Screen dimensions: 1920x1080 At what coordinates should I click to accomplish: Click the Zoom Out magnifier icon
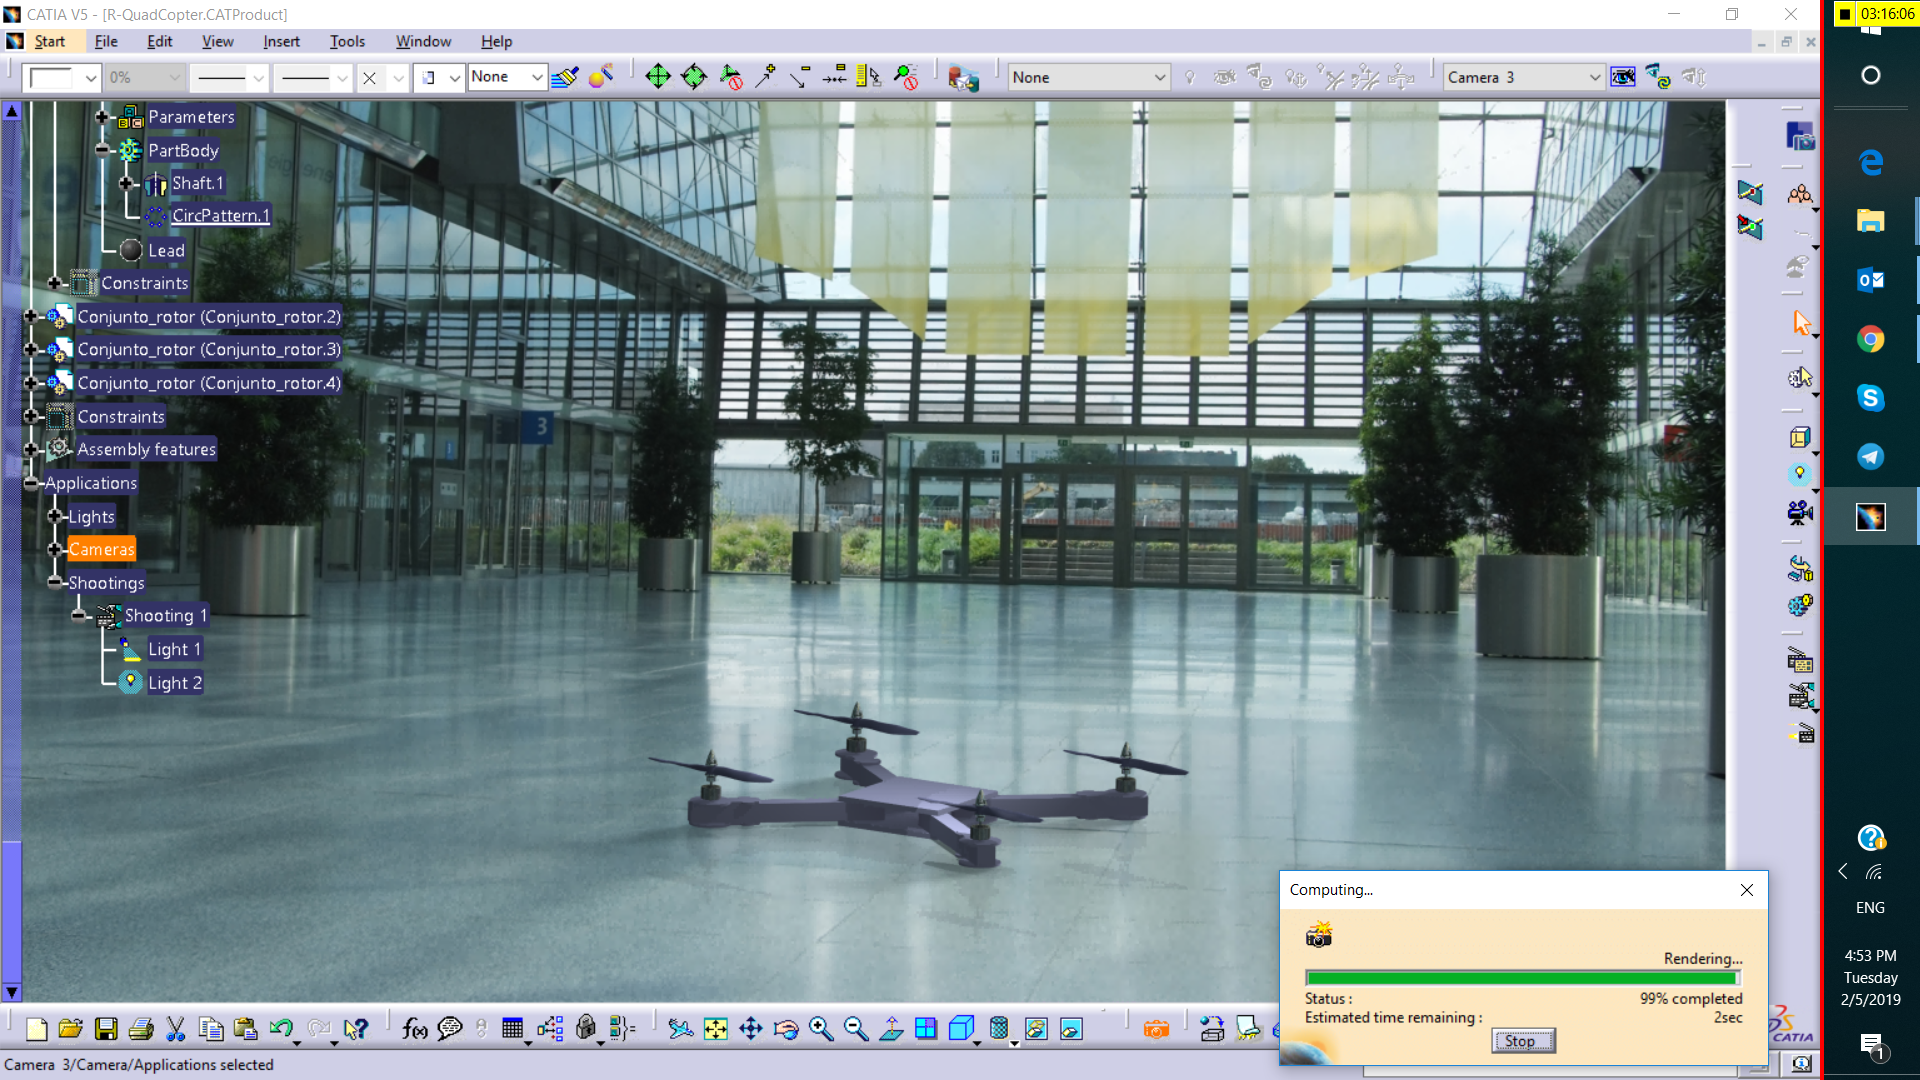856,1029
